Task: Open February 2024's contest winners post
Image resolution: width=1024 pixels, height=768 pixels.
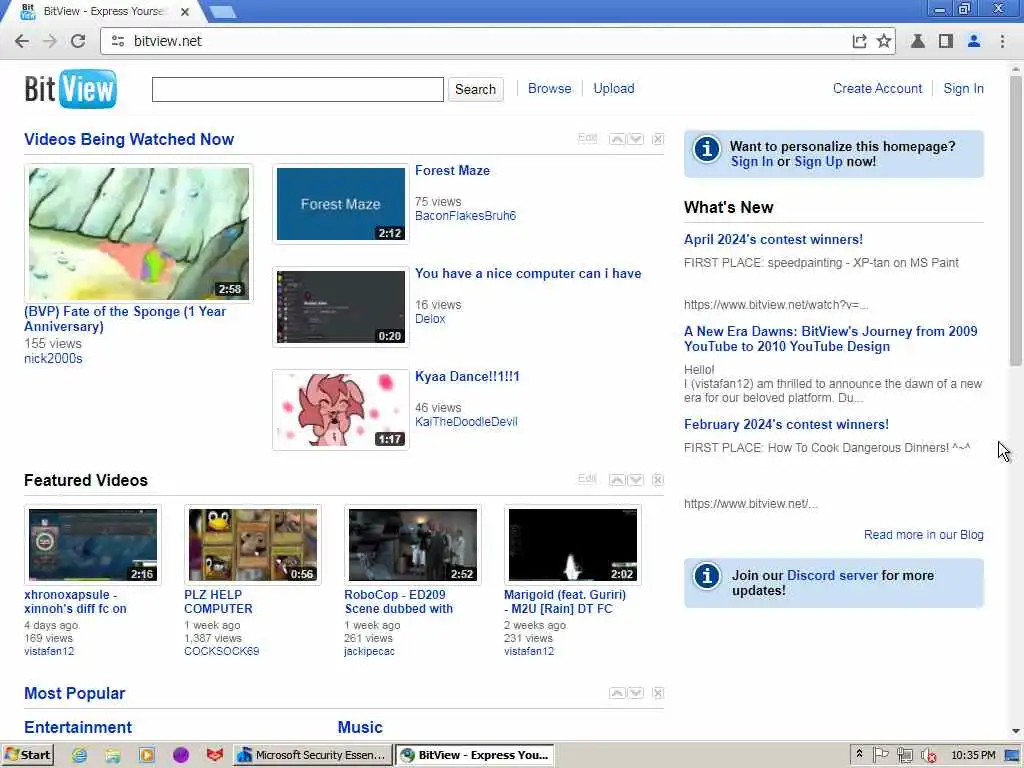Action: pos(786,424)
